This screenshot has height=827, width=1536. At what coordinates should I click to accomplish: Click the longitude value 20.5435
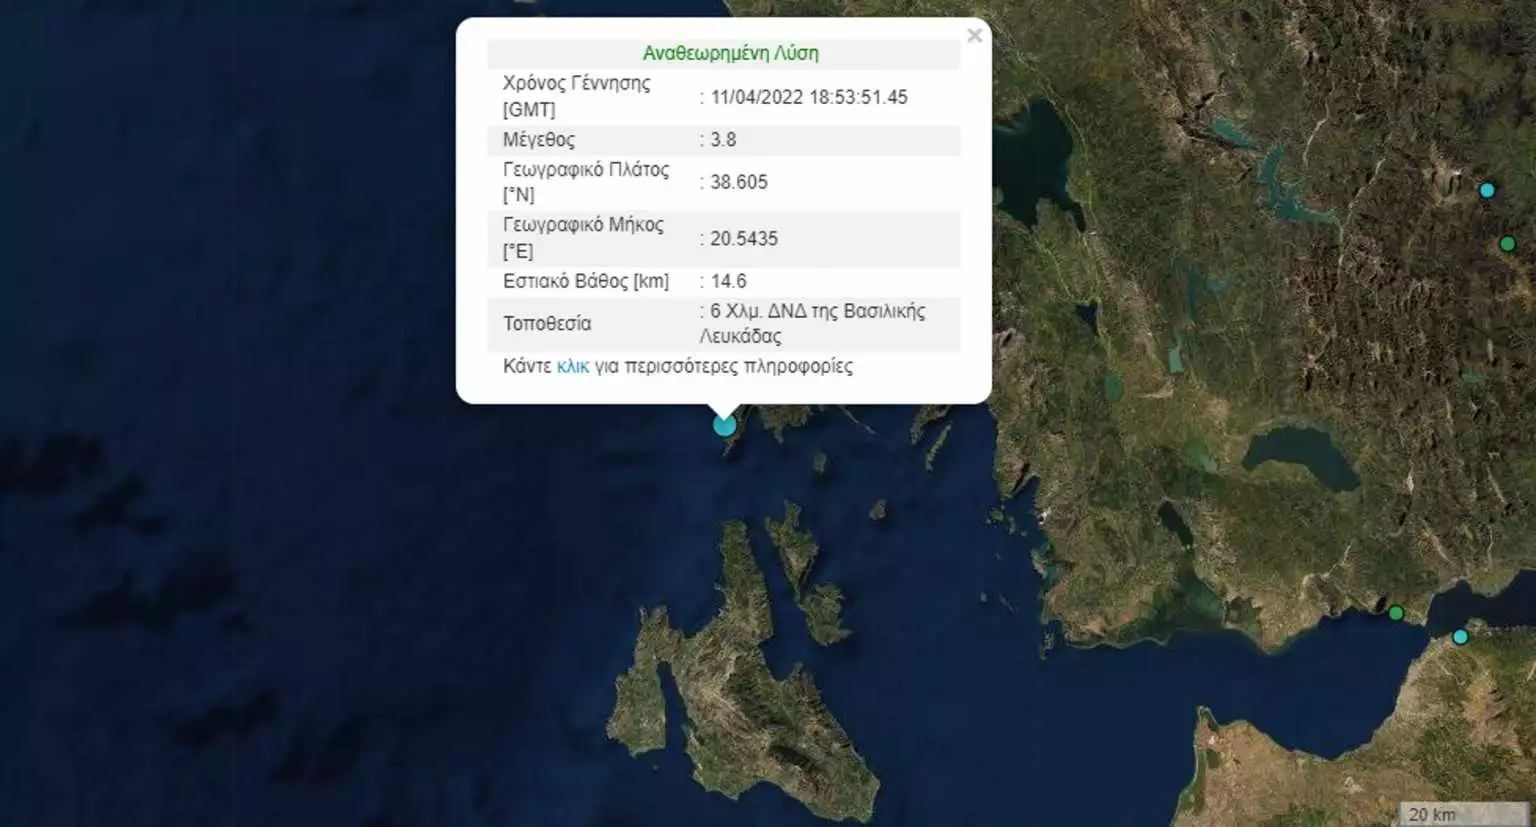[744, 239]
